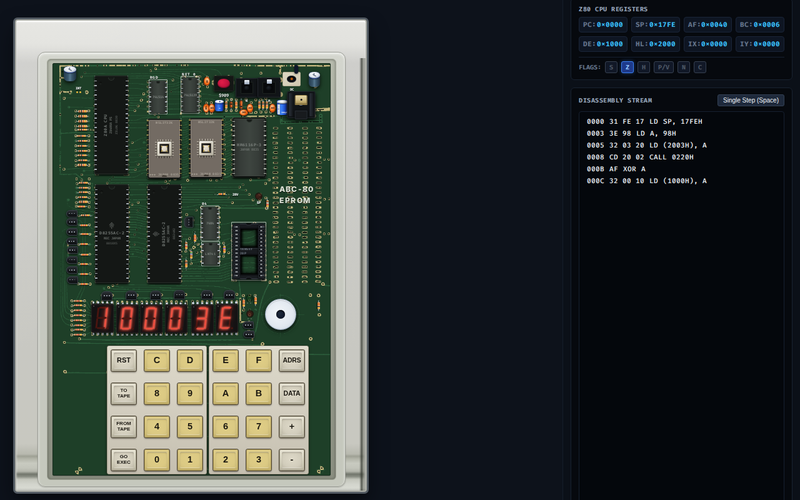Select the 'CALL 0220H' disassembly line

640,157
